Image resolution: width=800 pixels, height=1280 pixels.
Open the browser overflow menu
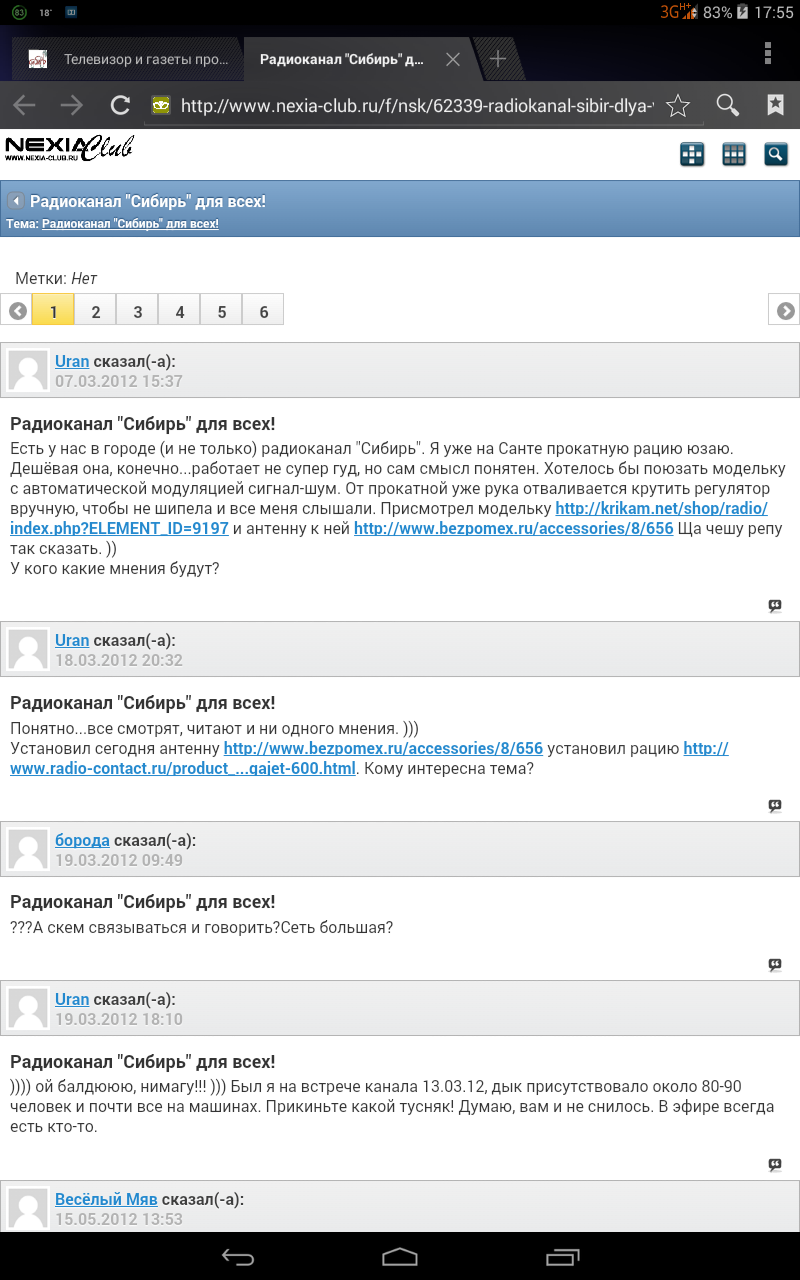pos(768,53)
